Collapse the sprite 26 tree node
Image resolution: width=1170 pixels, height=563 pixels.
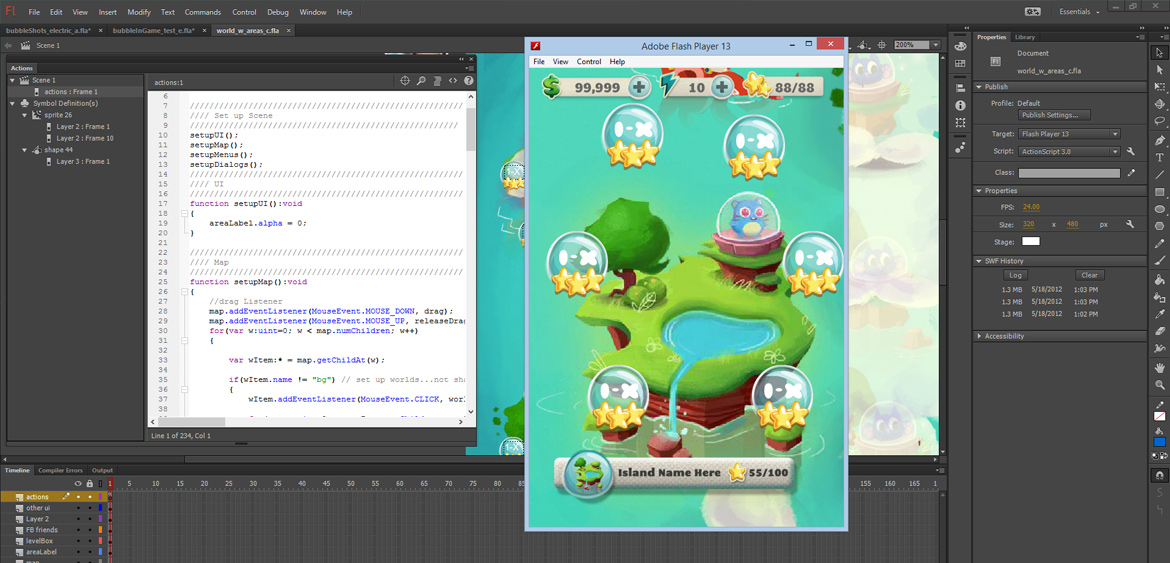click(x=24, y=115)
